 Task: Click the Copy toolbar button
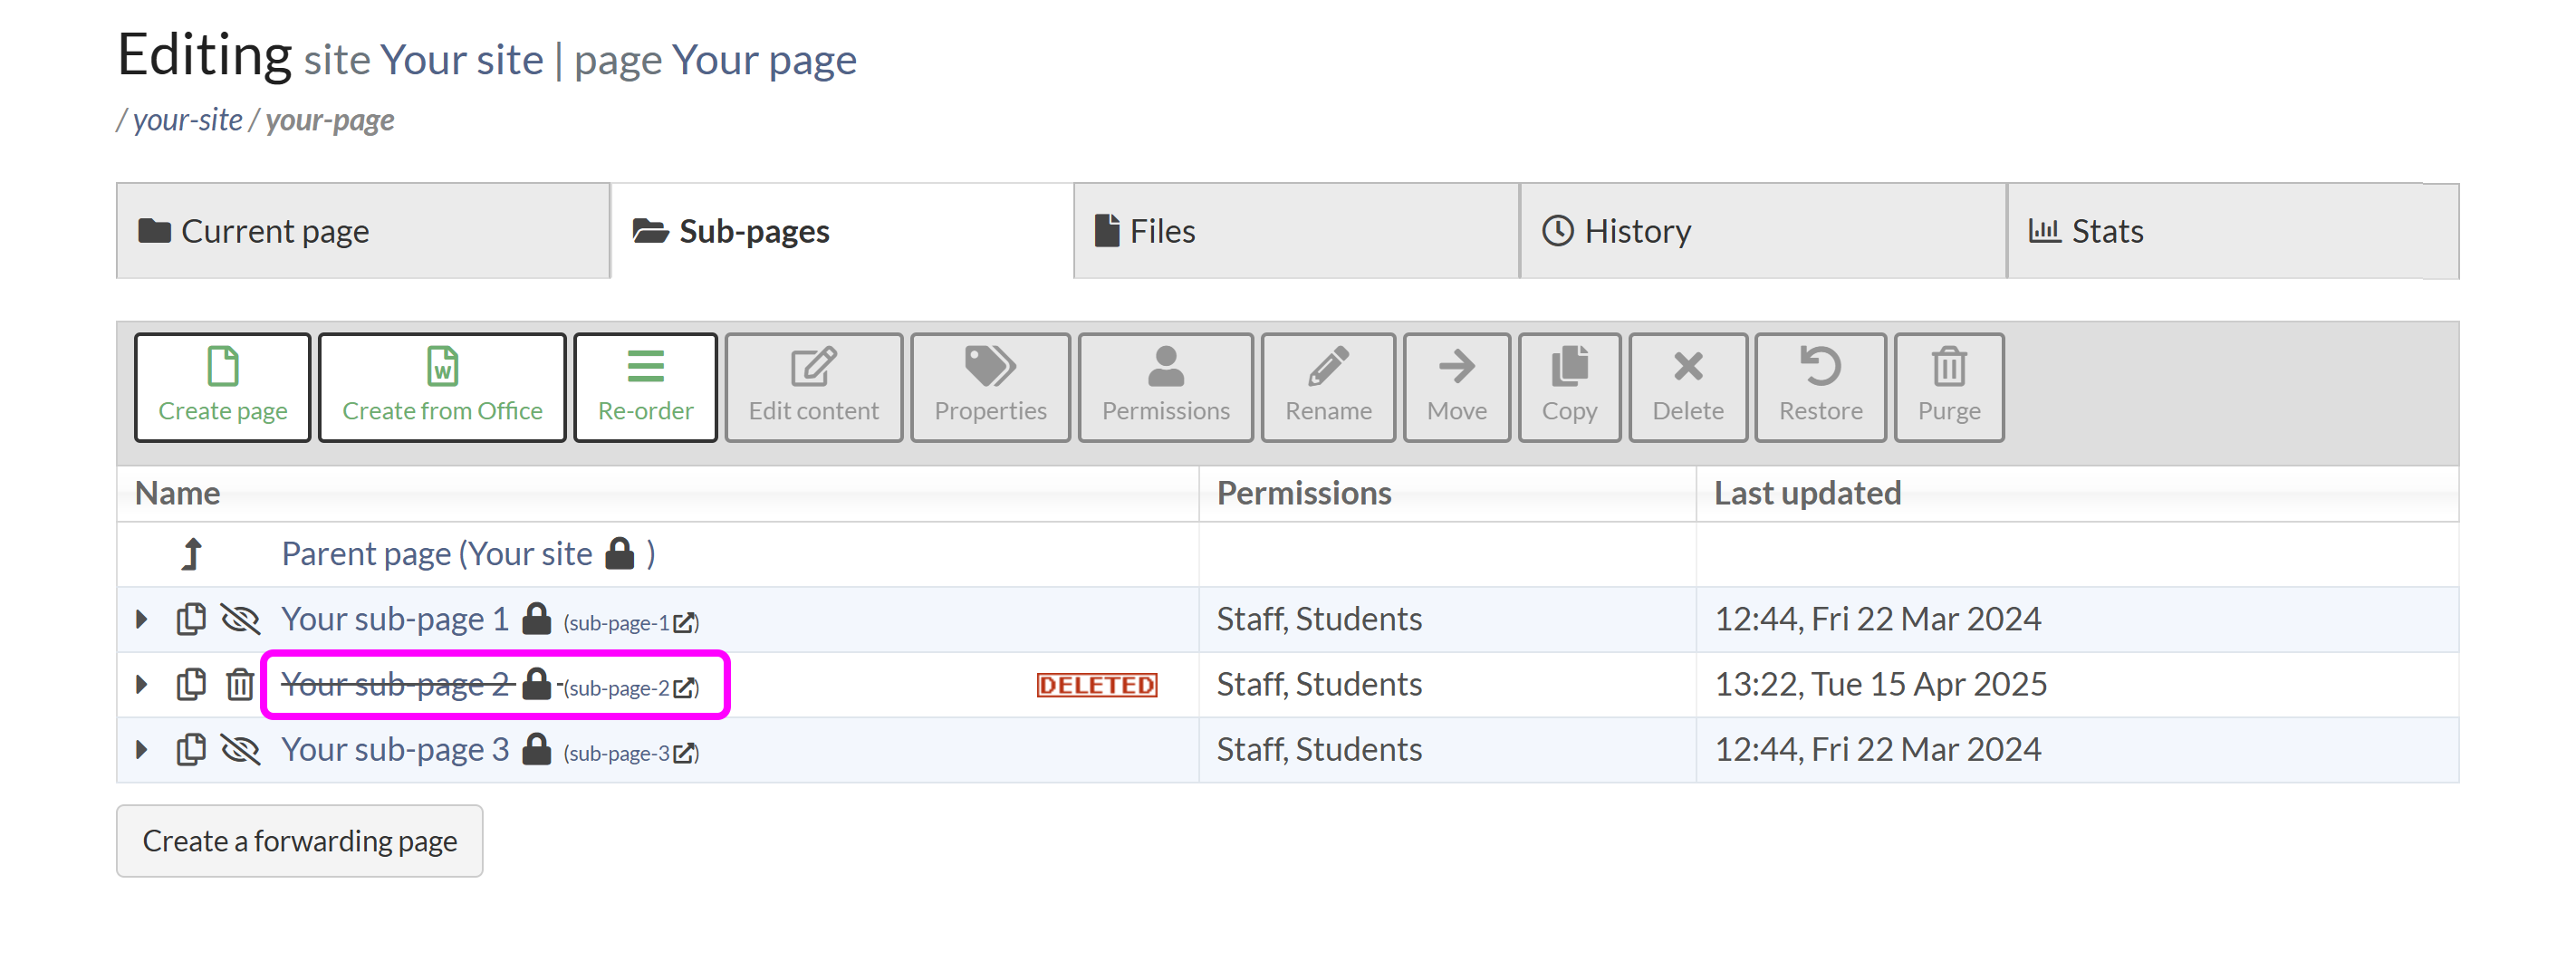pos(1568,387)
